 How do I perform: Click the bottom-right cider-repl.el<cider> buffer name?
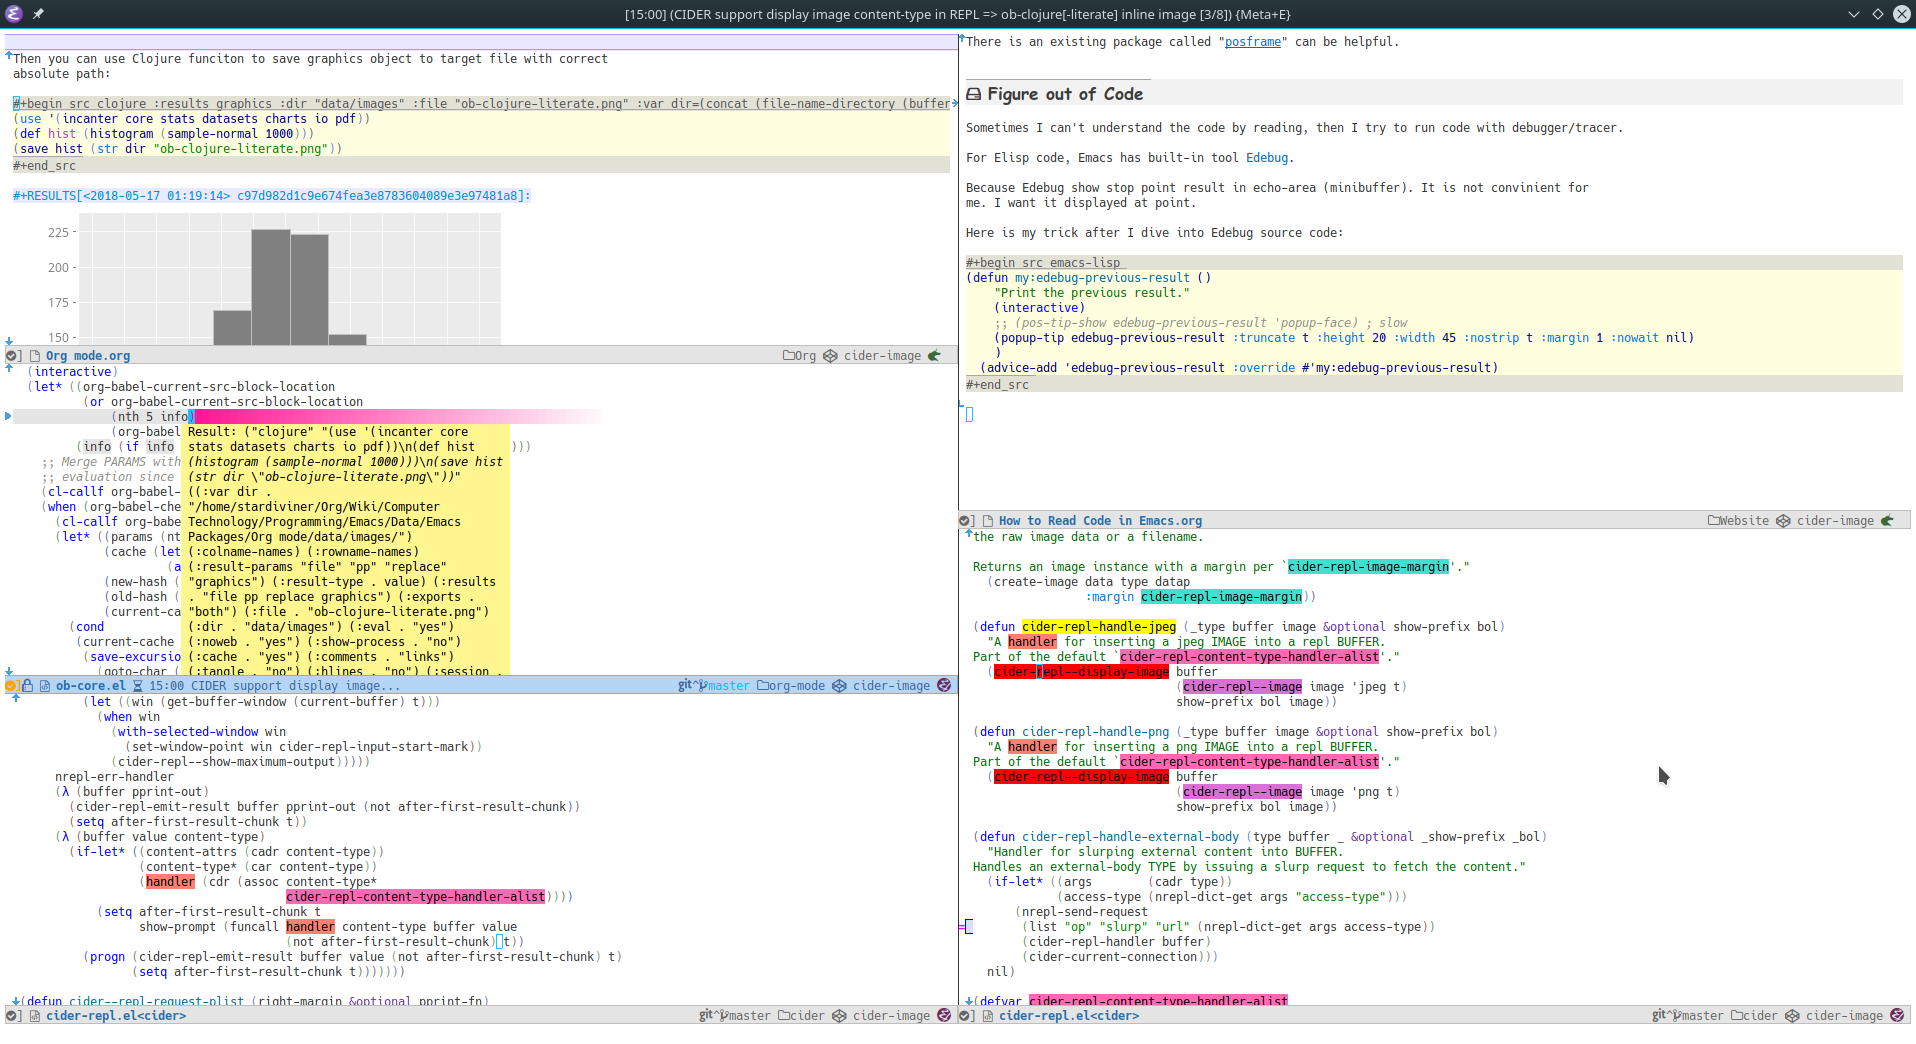[1069, 1016]
